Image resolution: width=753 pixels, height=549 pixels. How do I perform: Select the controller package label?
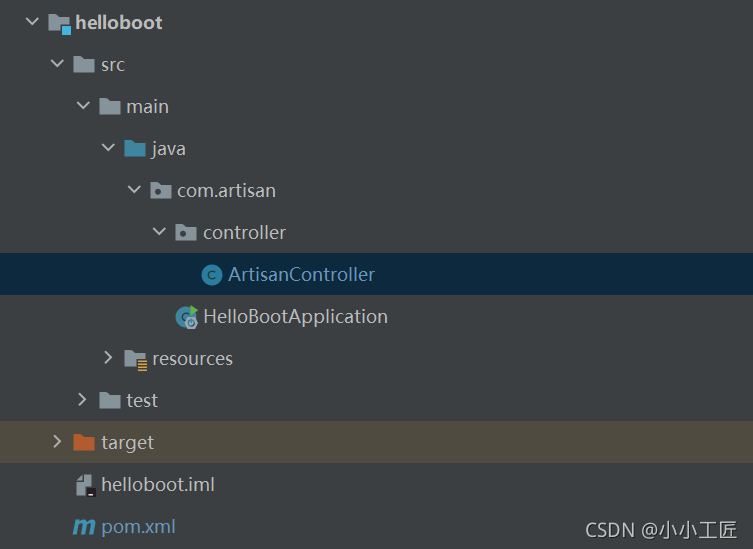point(244,233)
